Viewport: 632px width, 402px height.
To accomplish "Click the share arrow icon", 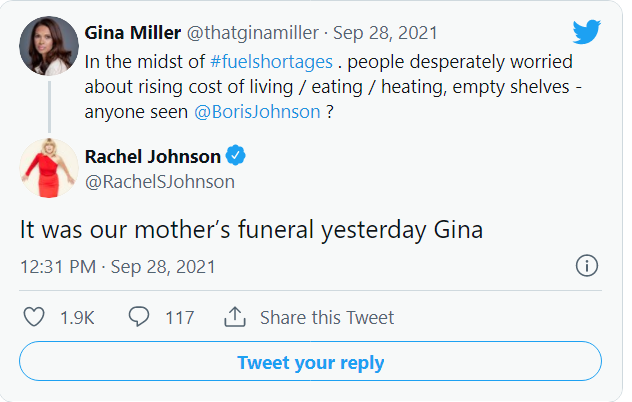I will pos(235,318).
